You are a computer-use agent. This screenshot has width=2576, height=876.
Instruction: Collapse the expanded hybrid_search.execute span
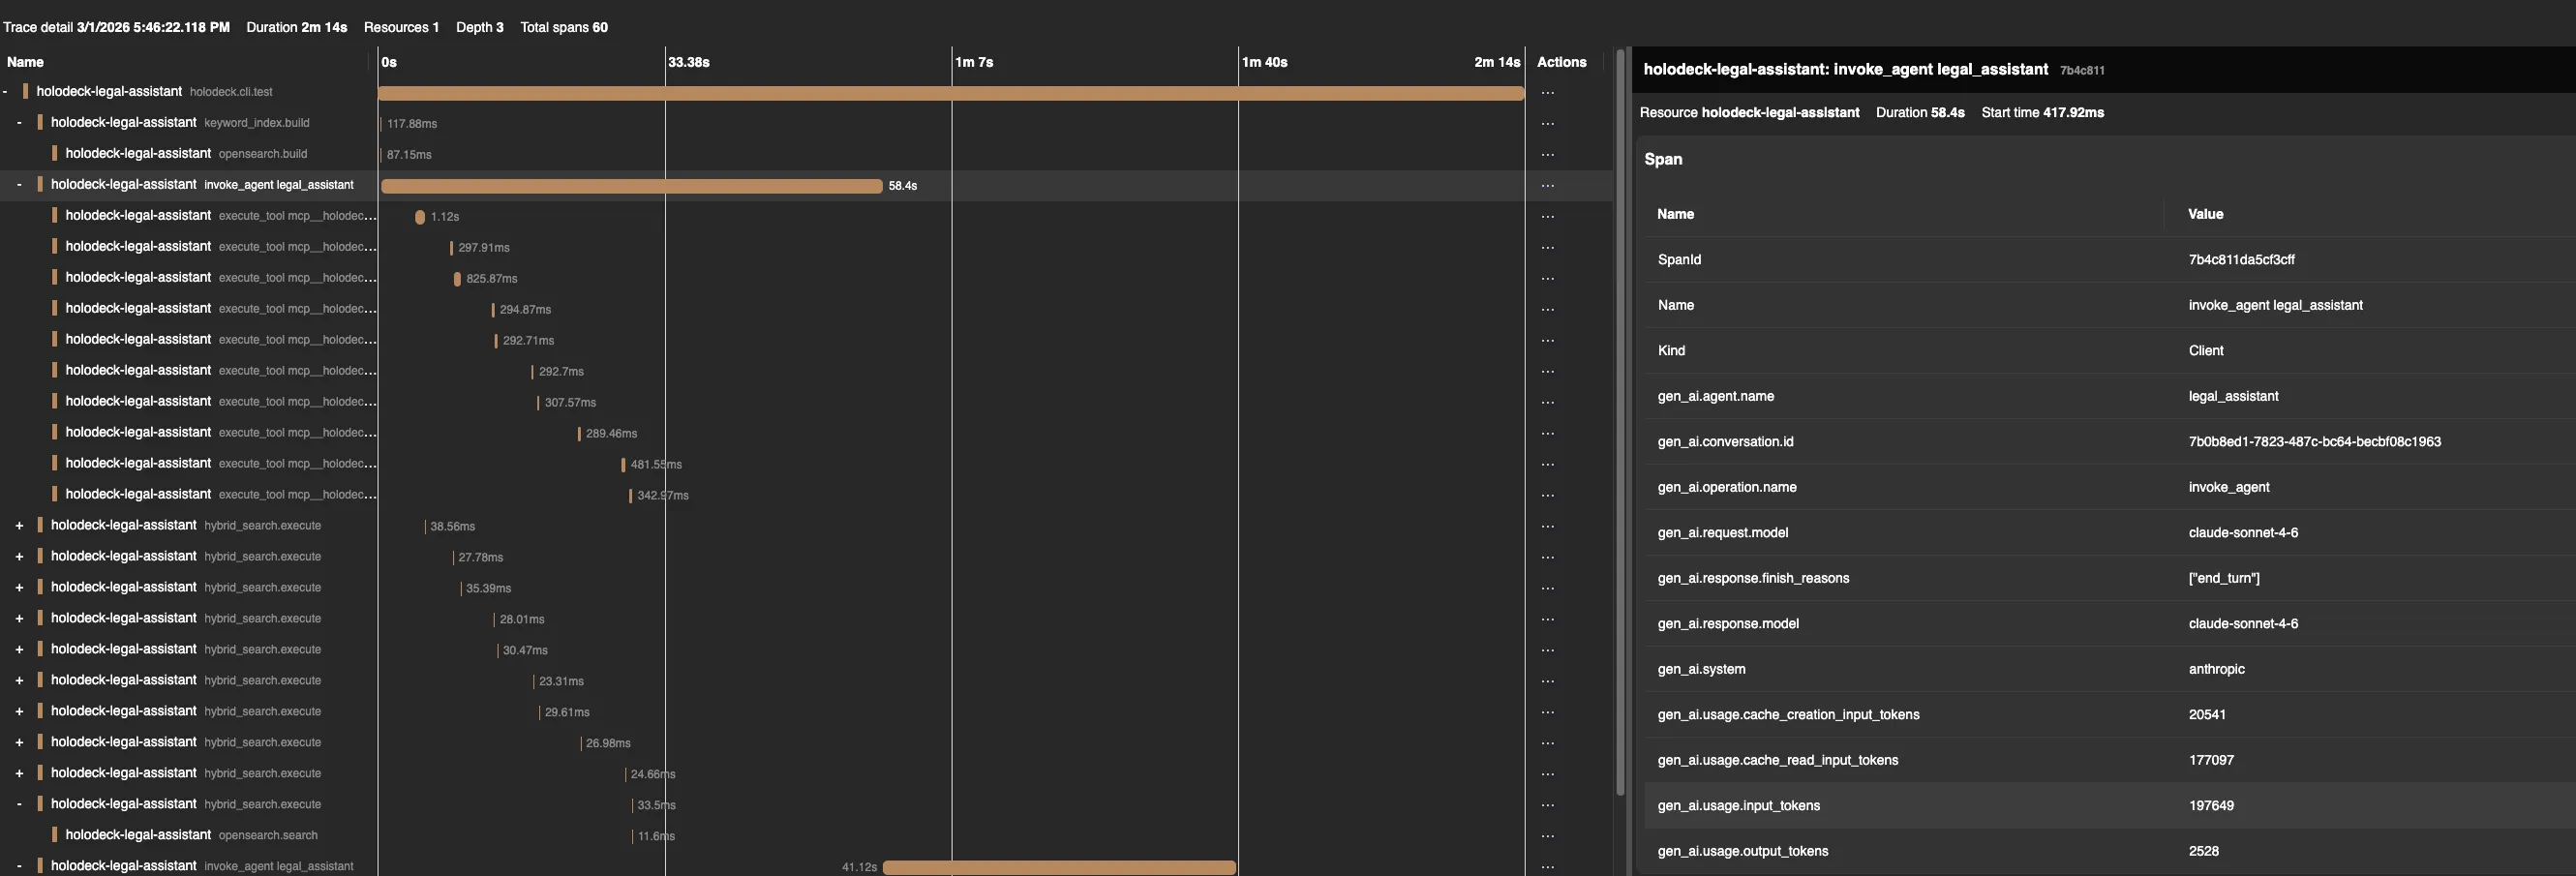[19, 803]
